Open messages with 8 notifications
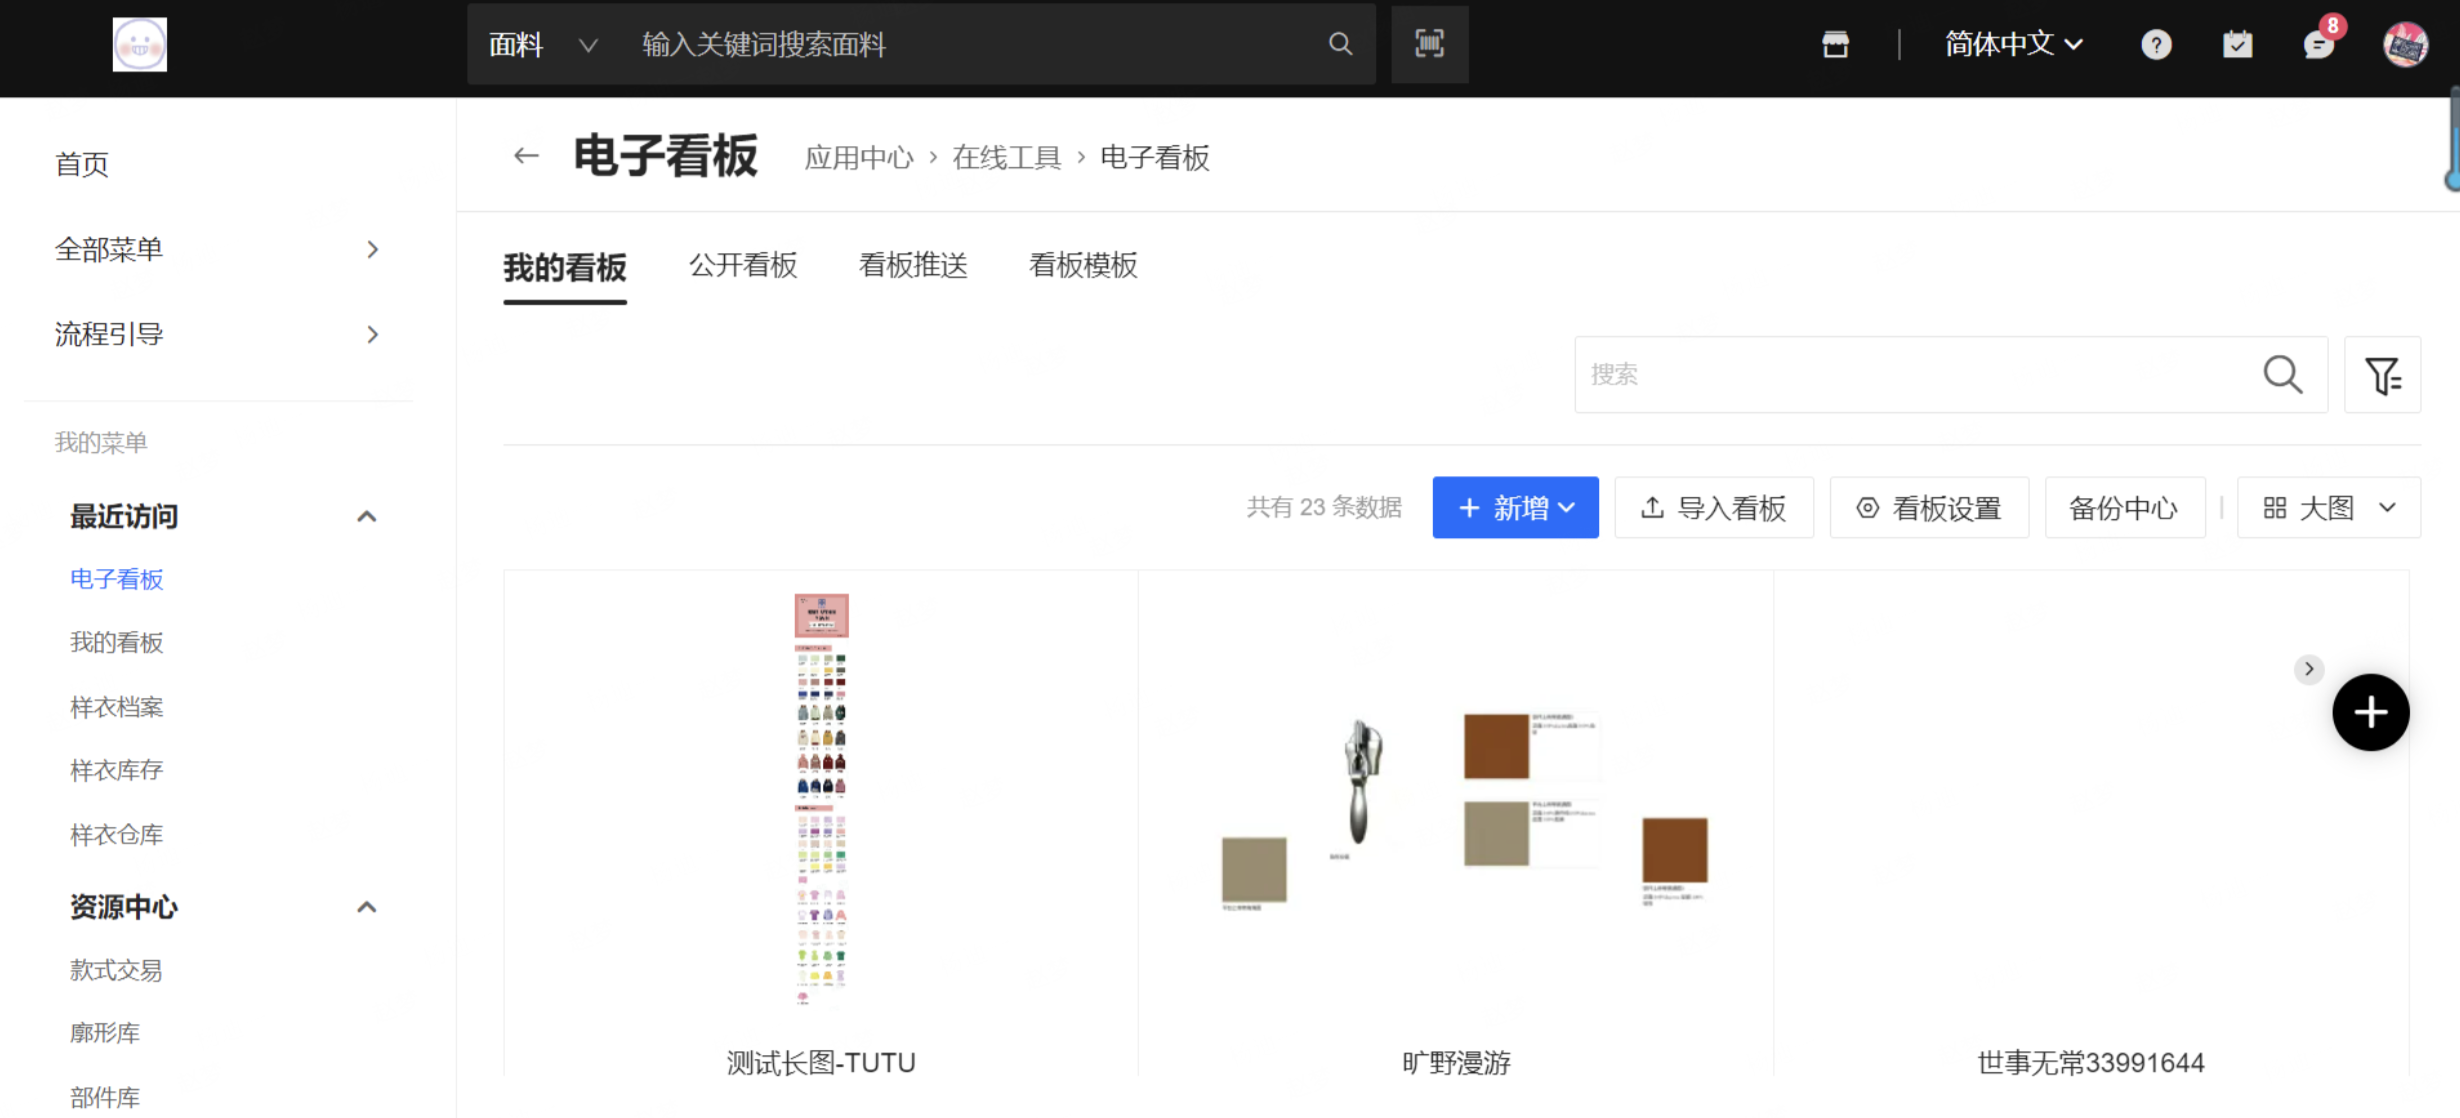The height and width of the screenshot is (1118, 2460). point(2318,44)
